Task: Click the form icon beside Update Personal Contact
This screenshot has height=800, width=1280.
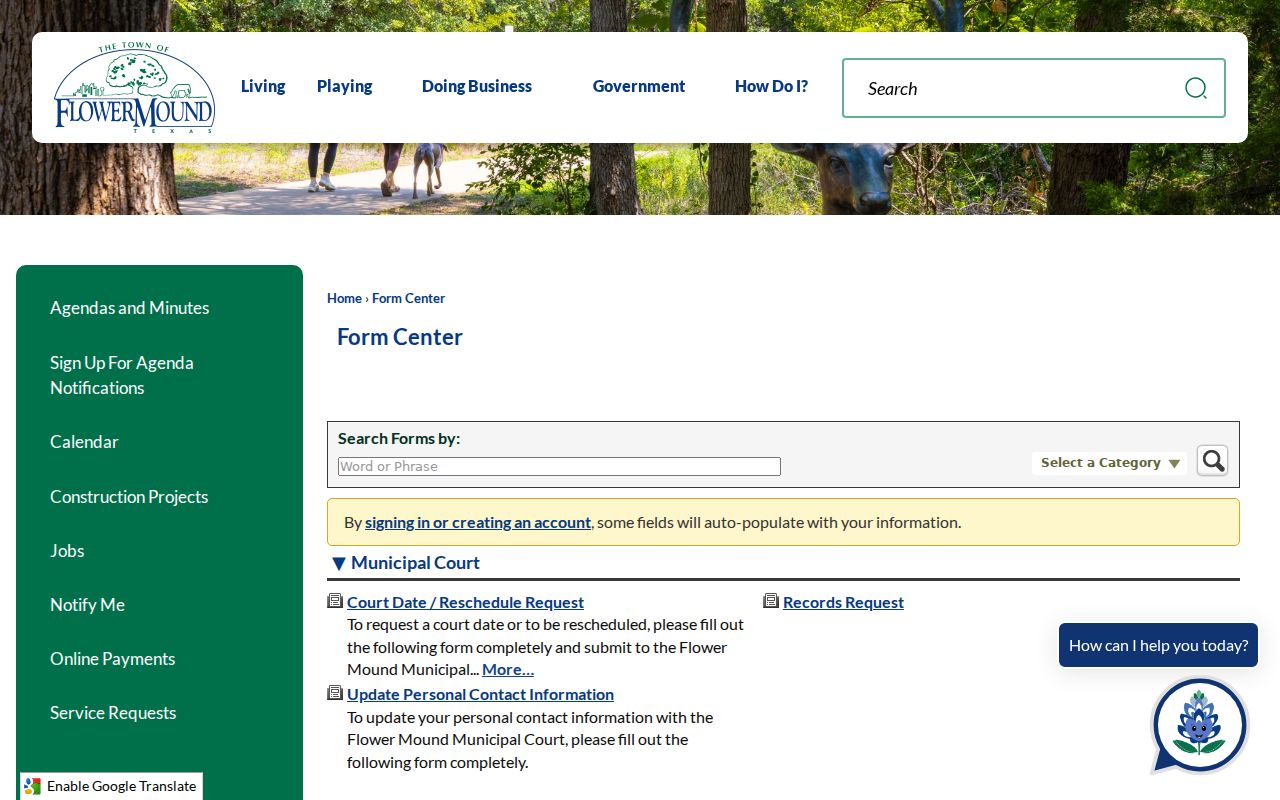Action: tap(335, 693)
